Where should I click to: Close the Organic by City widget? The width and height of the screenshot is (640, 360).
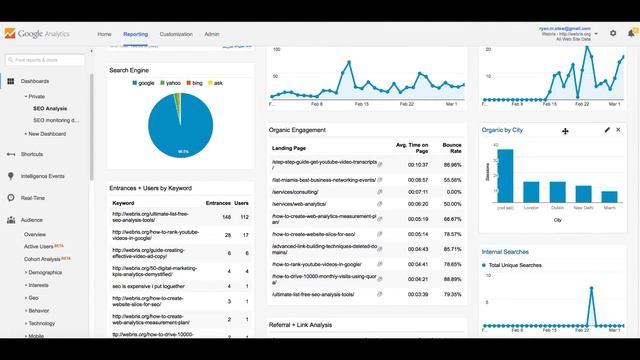point(618,130)
